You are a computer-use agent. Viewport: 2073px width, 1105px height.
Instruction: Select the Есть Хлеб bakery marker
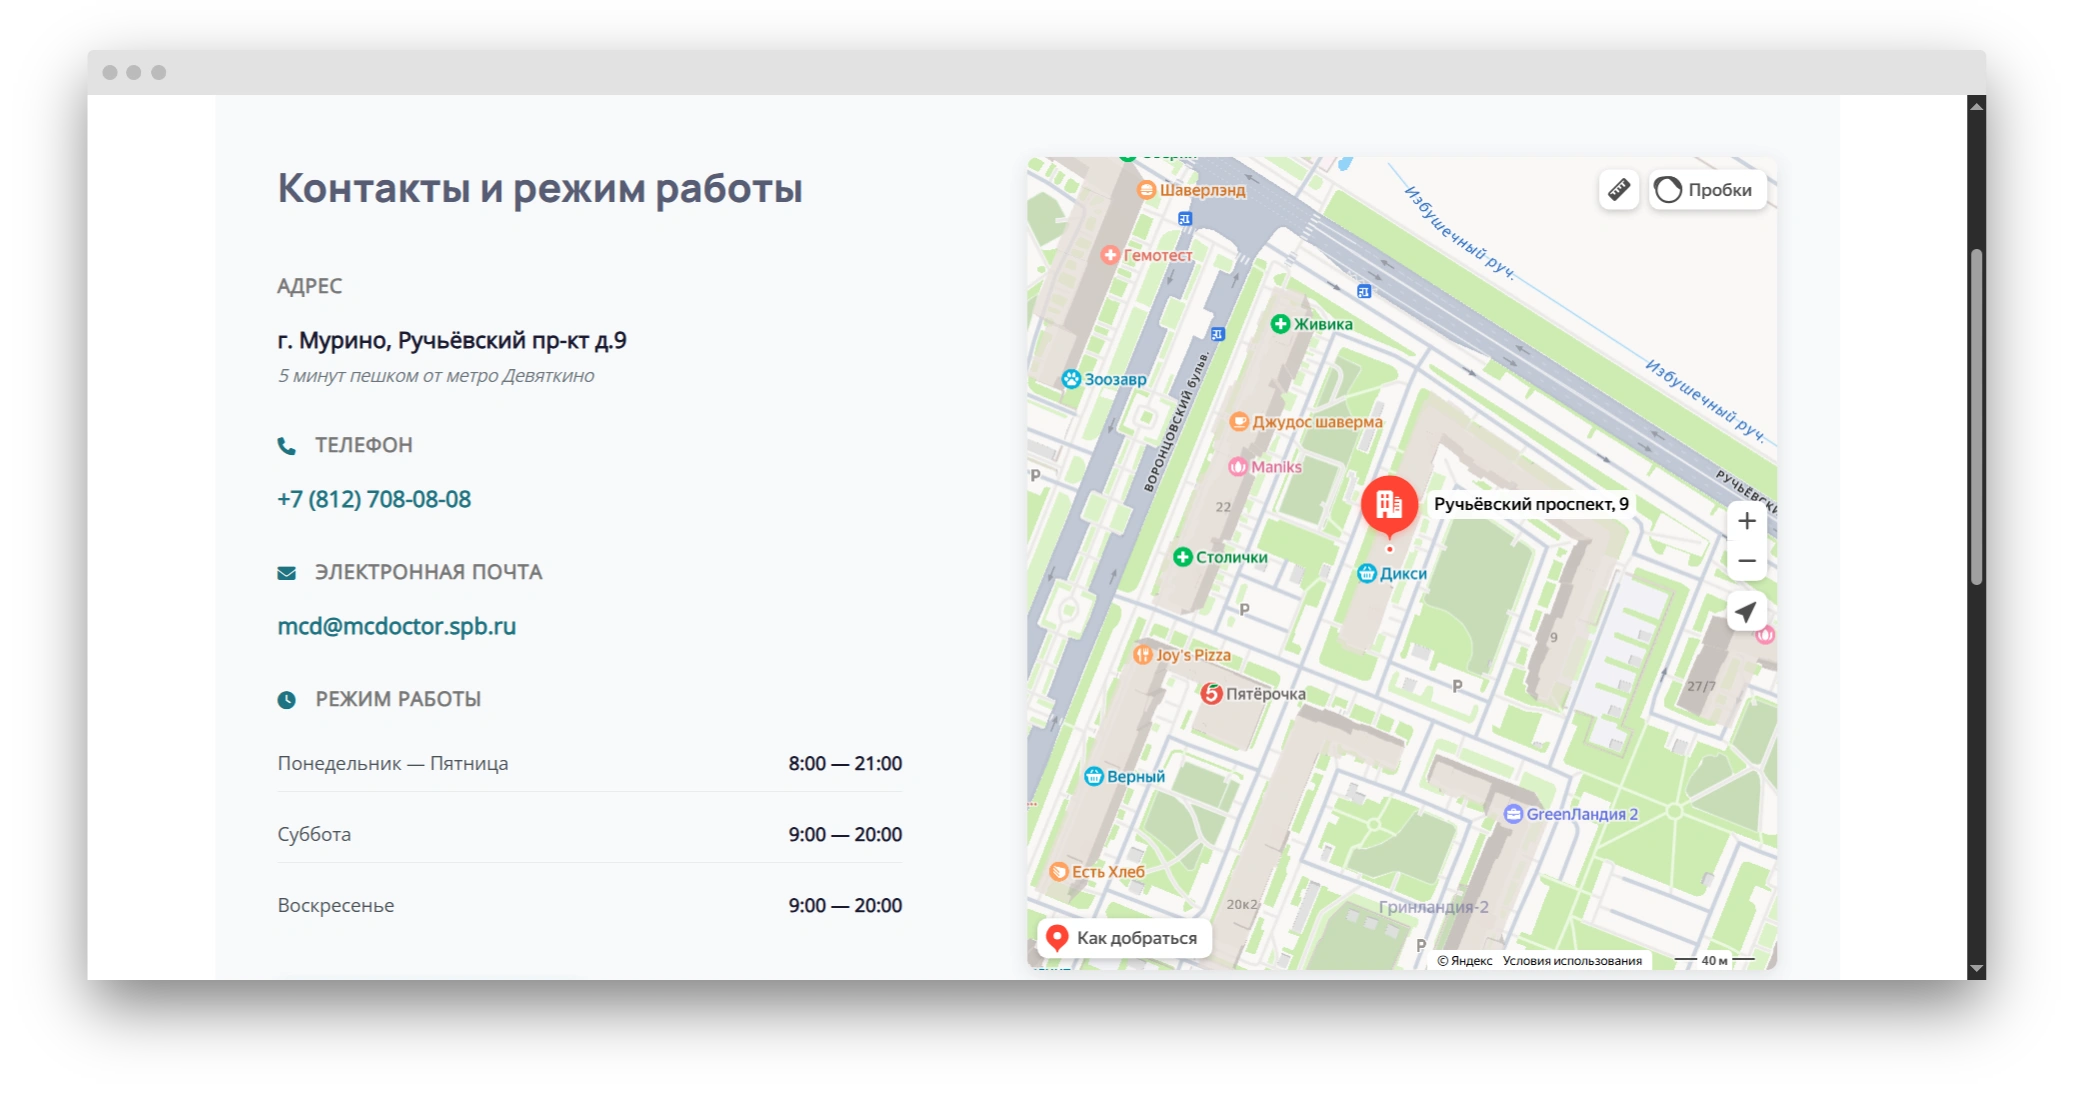pyautogui.click(x=1097, y=872)
